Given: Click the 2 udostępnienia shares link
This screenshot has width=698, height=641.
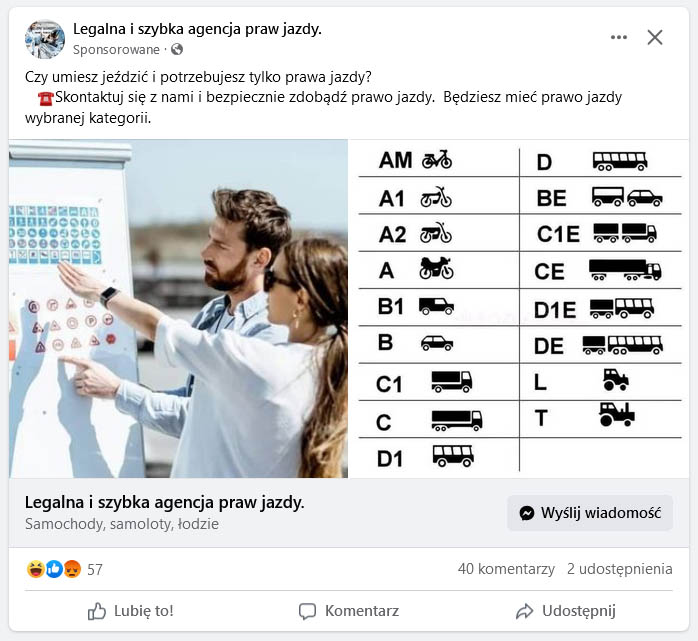Looking at the screenshot, I should click(619, 569).
